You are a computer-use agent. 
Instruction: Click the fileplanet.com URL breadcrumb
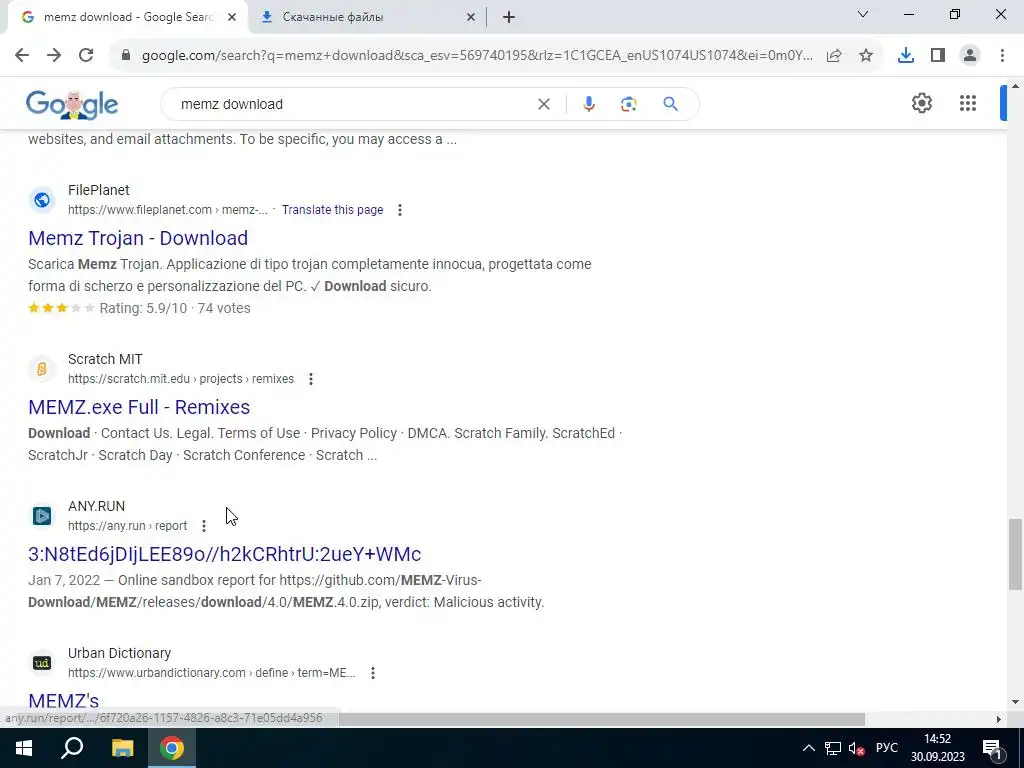pyautogui.click(x=168, y=210)
